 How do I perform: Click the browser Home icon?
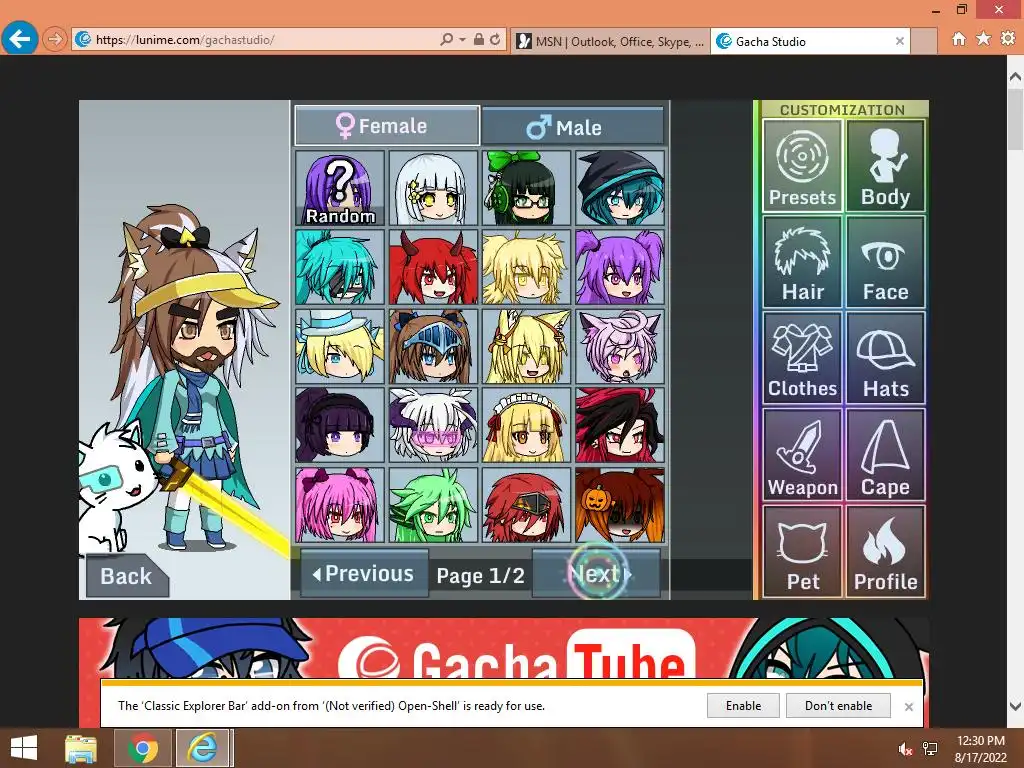[x=959, y=39]
